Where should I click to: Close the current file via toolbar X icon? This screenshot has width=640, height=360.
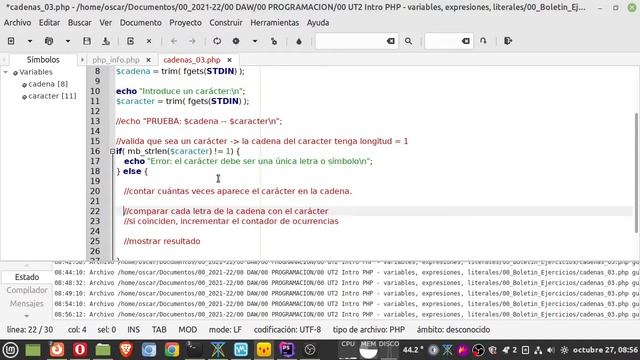pyautogui.click(x=149, y=41)
